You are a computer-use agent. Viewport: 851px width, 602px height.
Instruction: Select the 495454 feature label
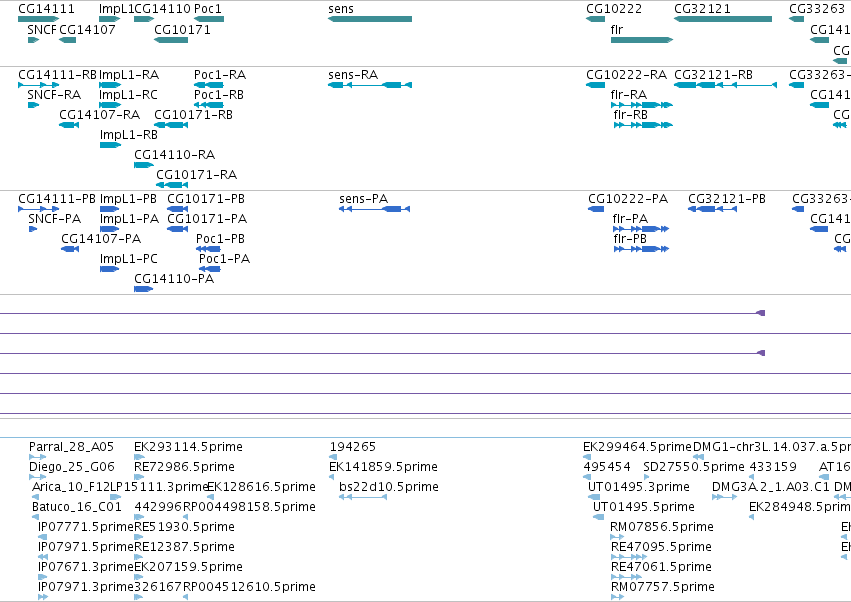[607, 467]
